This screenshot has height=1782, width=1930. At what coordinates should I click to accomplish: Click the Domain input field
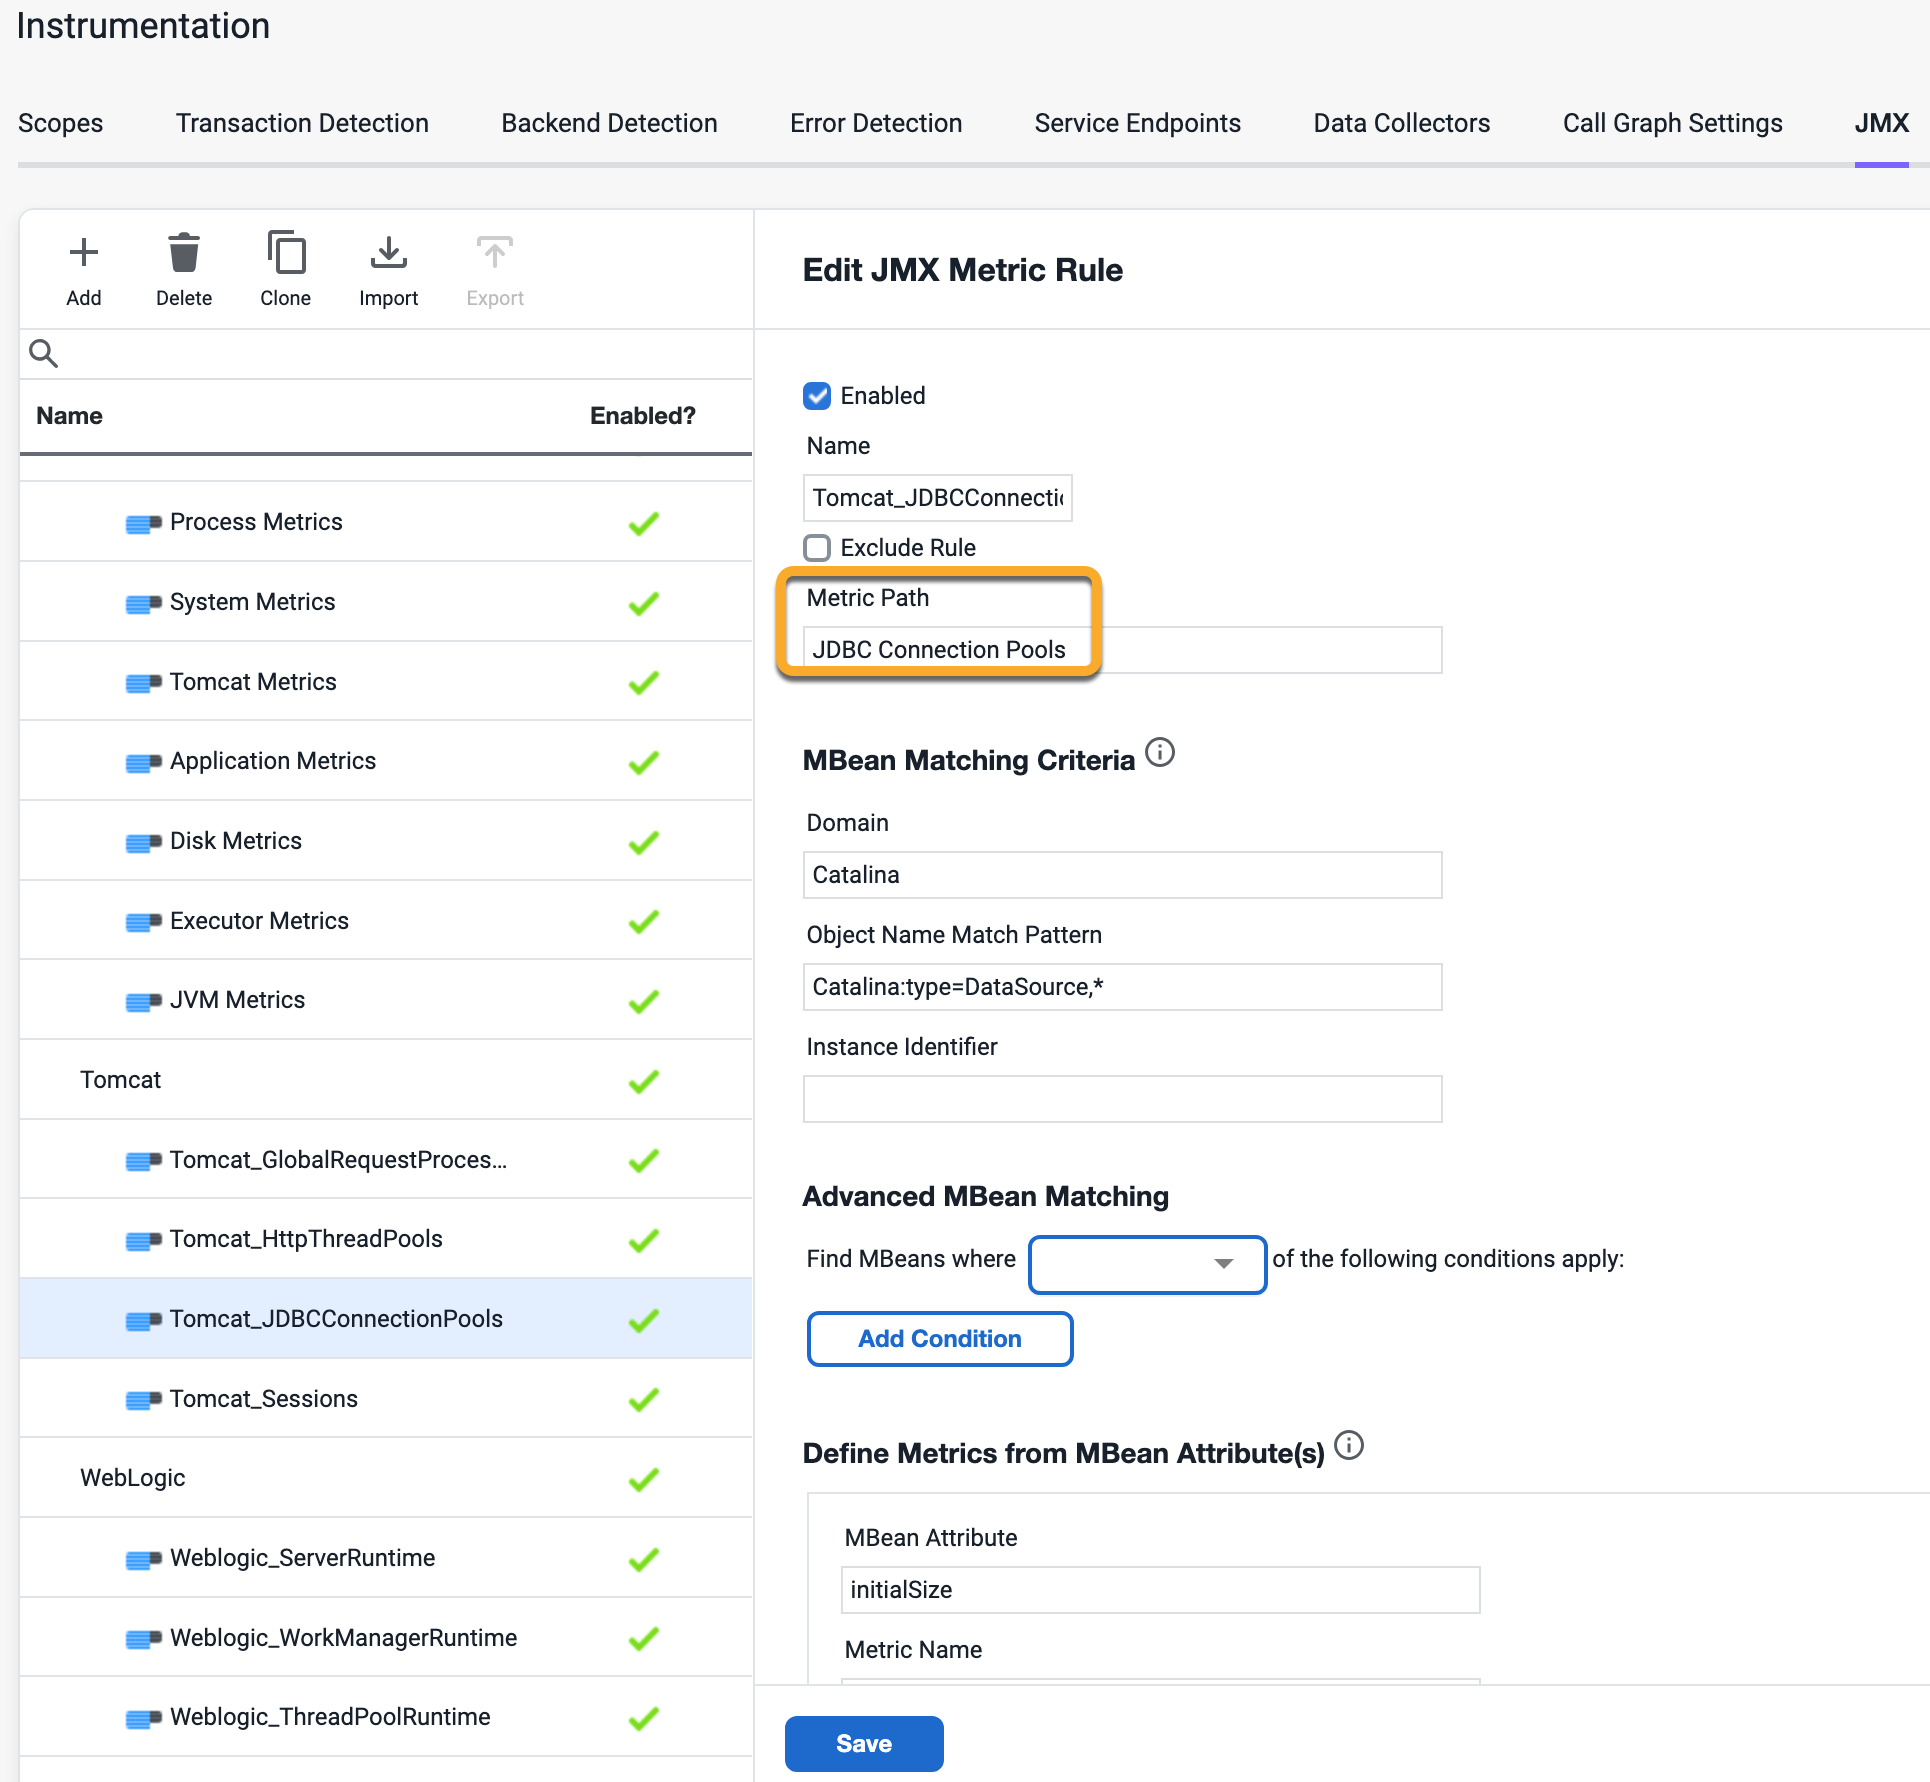point(1122,875)
